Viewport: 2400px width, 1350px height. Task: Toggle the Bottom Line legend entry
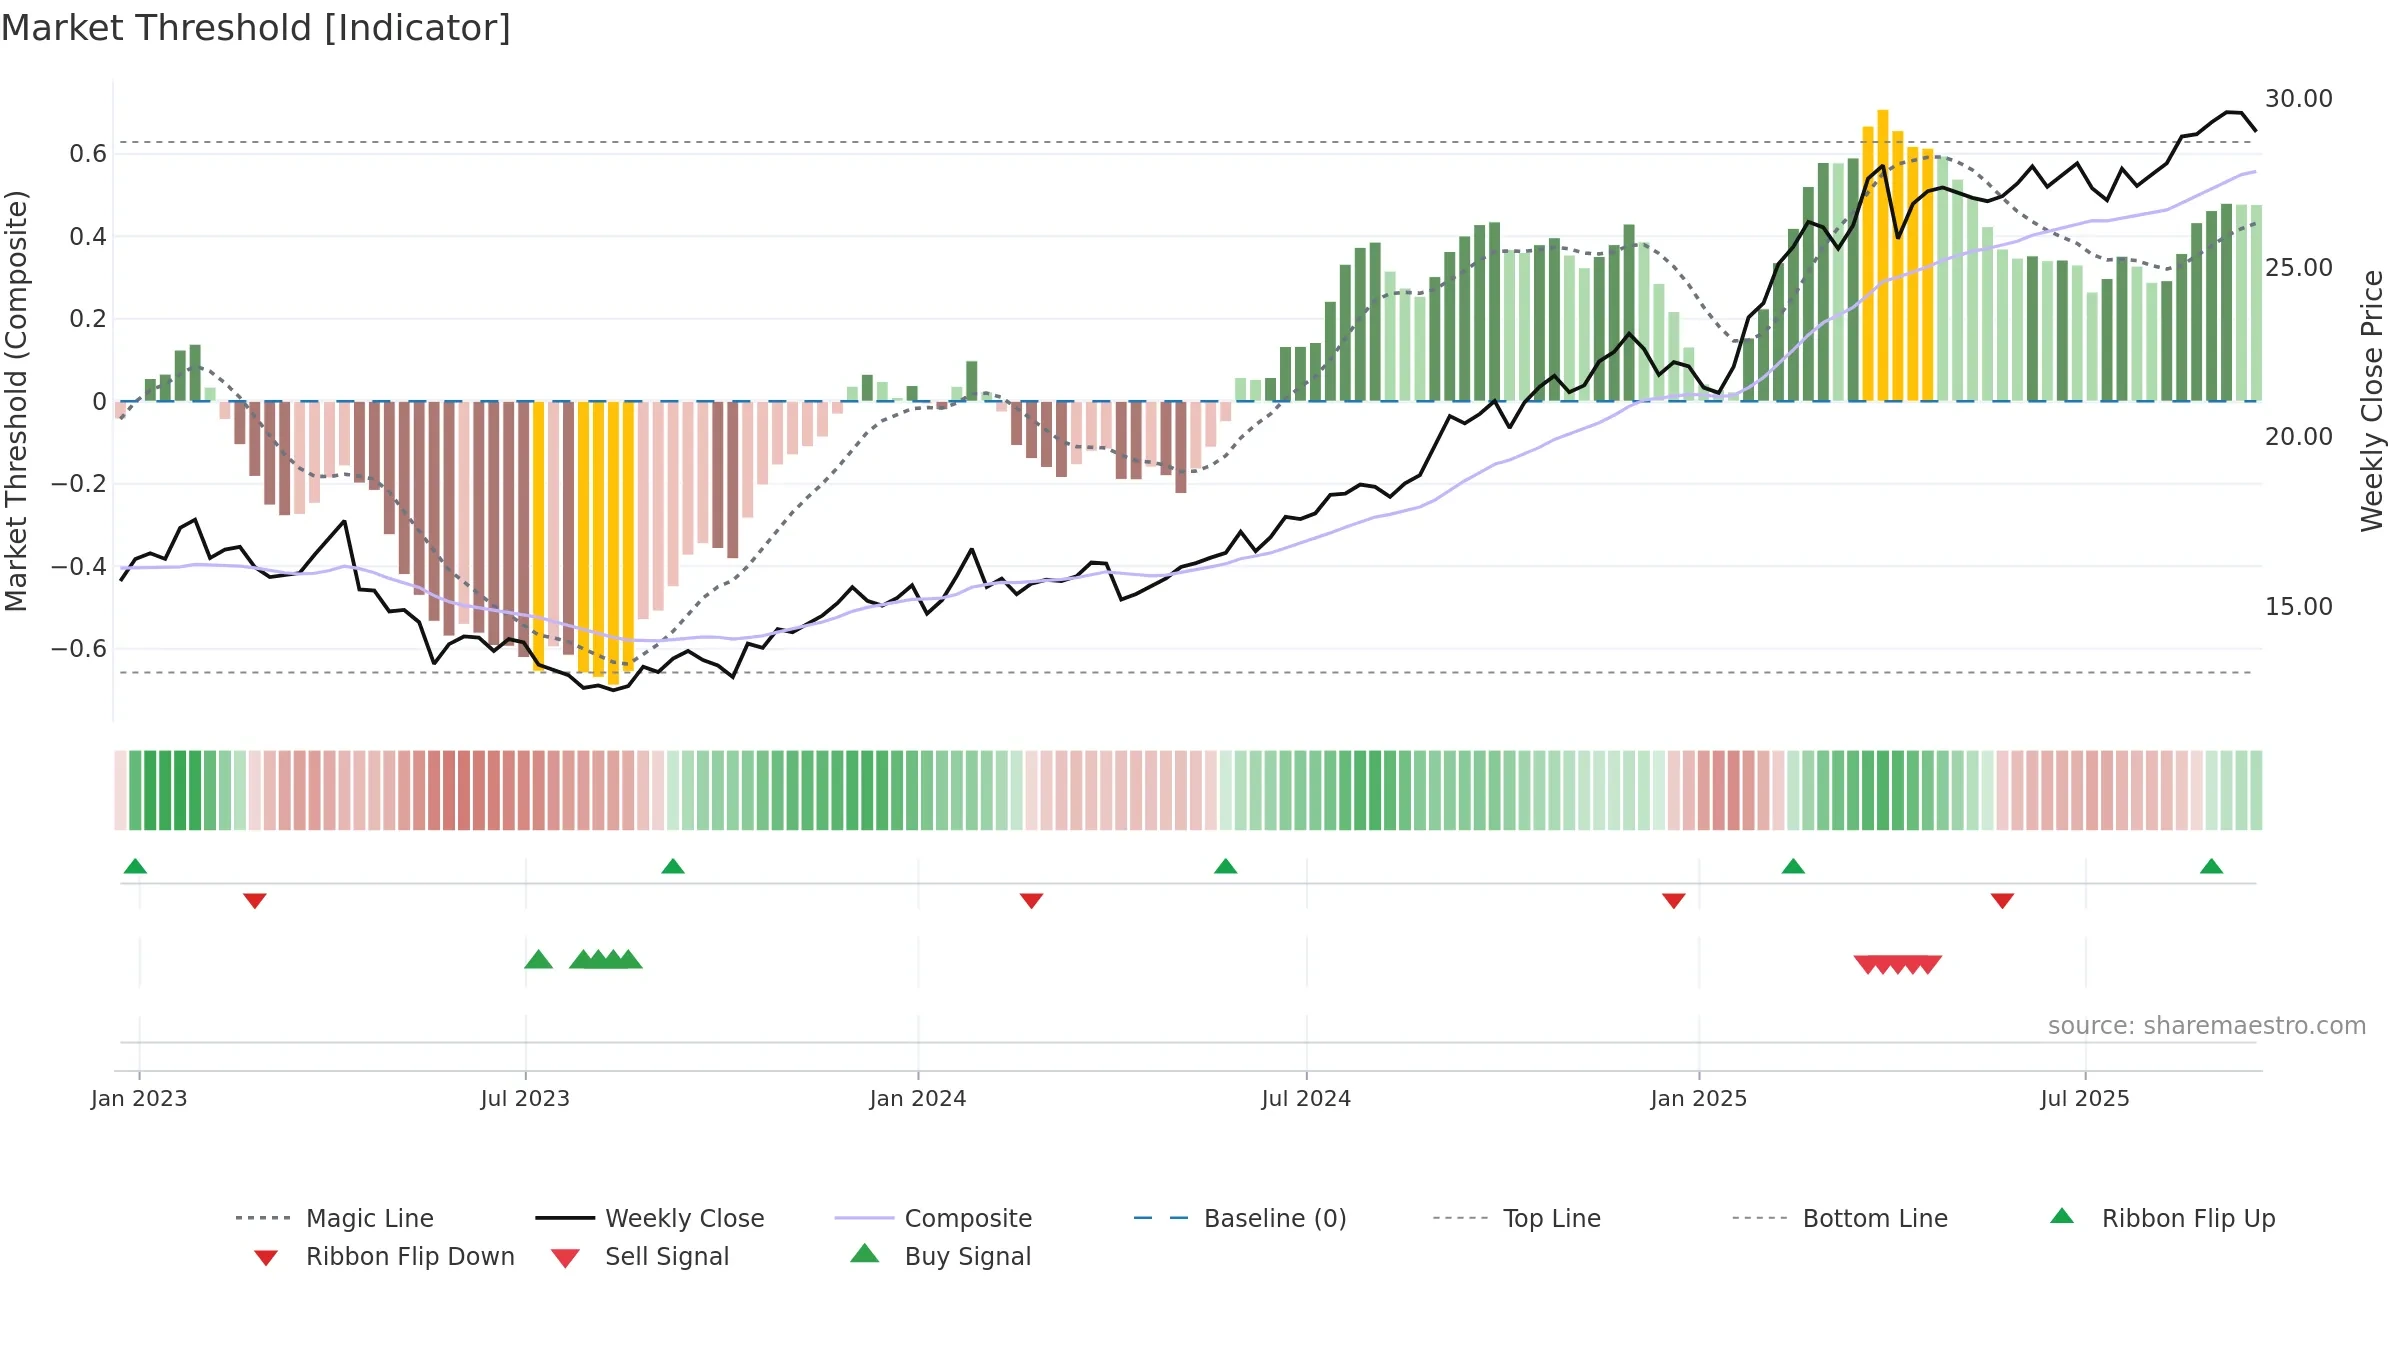[x=1840, y=1218]
